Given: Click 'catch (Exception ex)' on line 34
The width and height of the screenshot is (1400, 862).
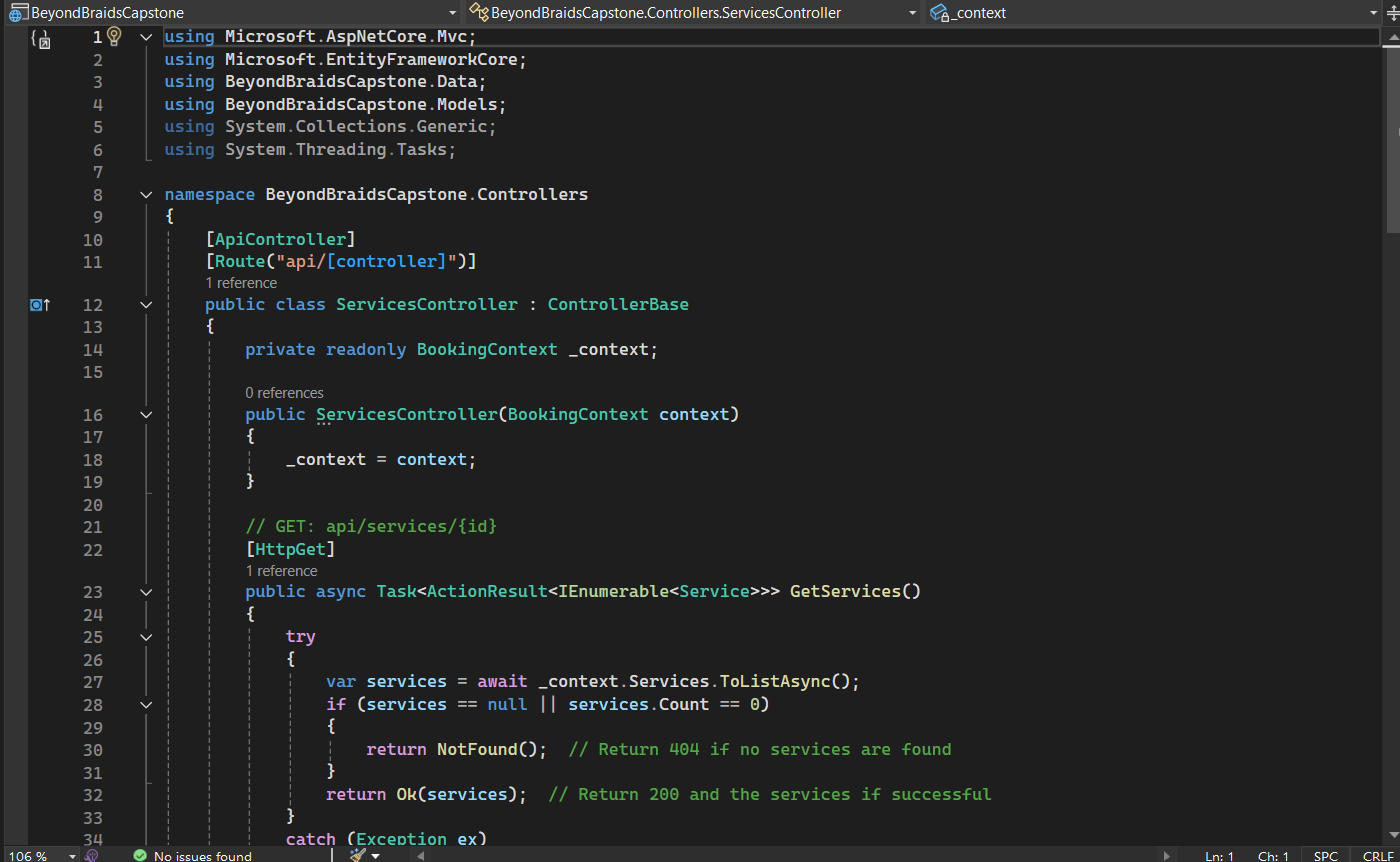Looking at the screenshot, I should 386,839.
